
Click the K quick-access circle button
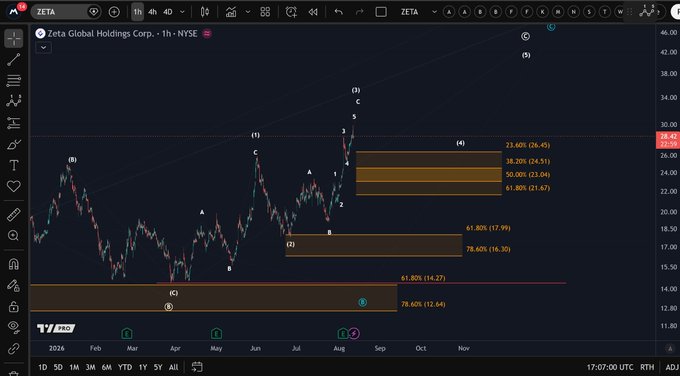click(x=543, y=12)
